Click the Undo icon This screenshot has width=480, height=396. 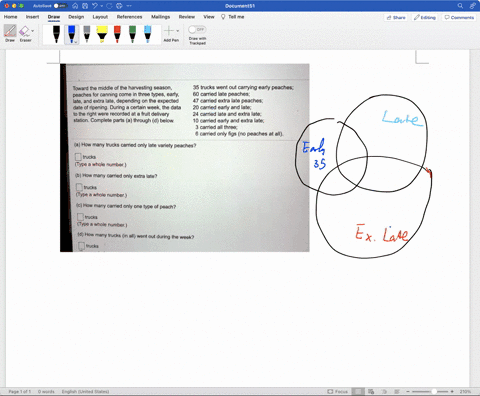tap(95, 6)
